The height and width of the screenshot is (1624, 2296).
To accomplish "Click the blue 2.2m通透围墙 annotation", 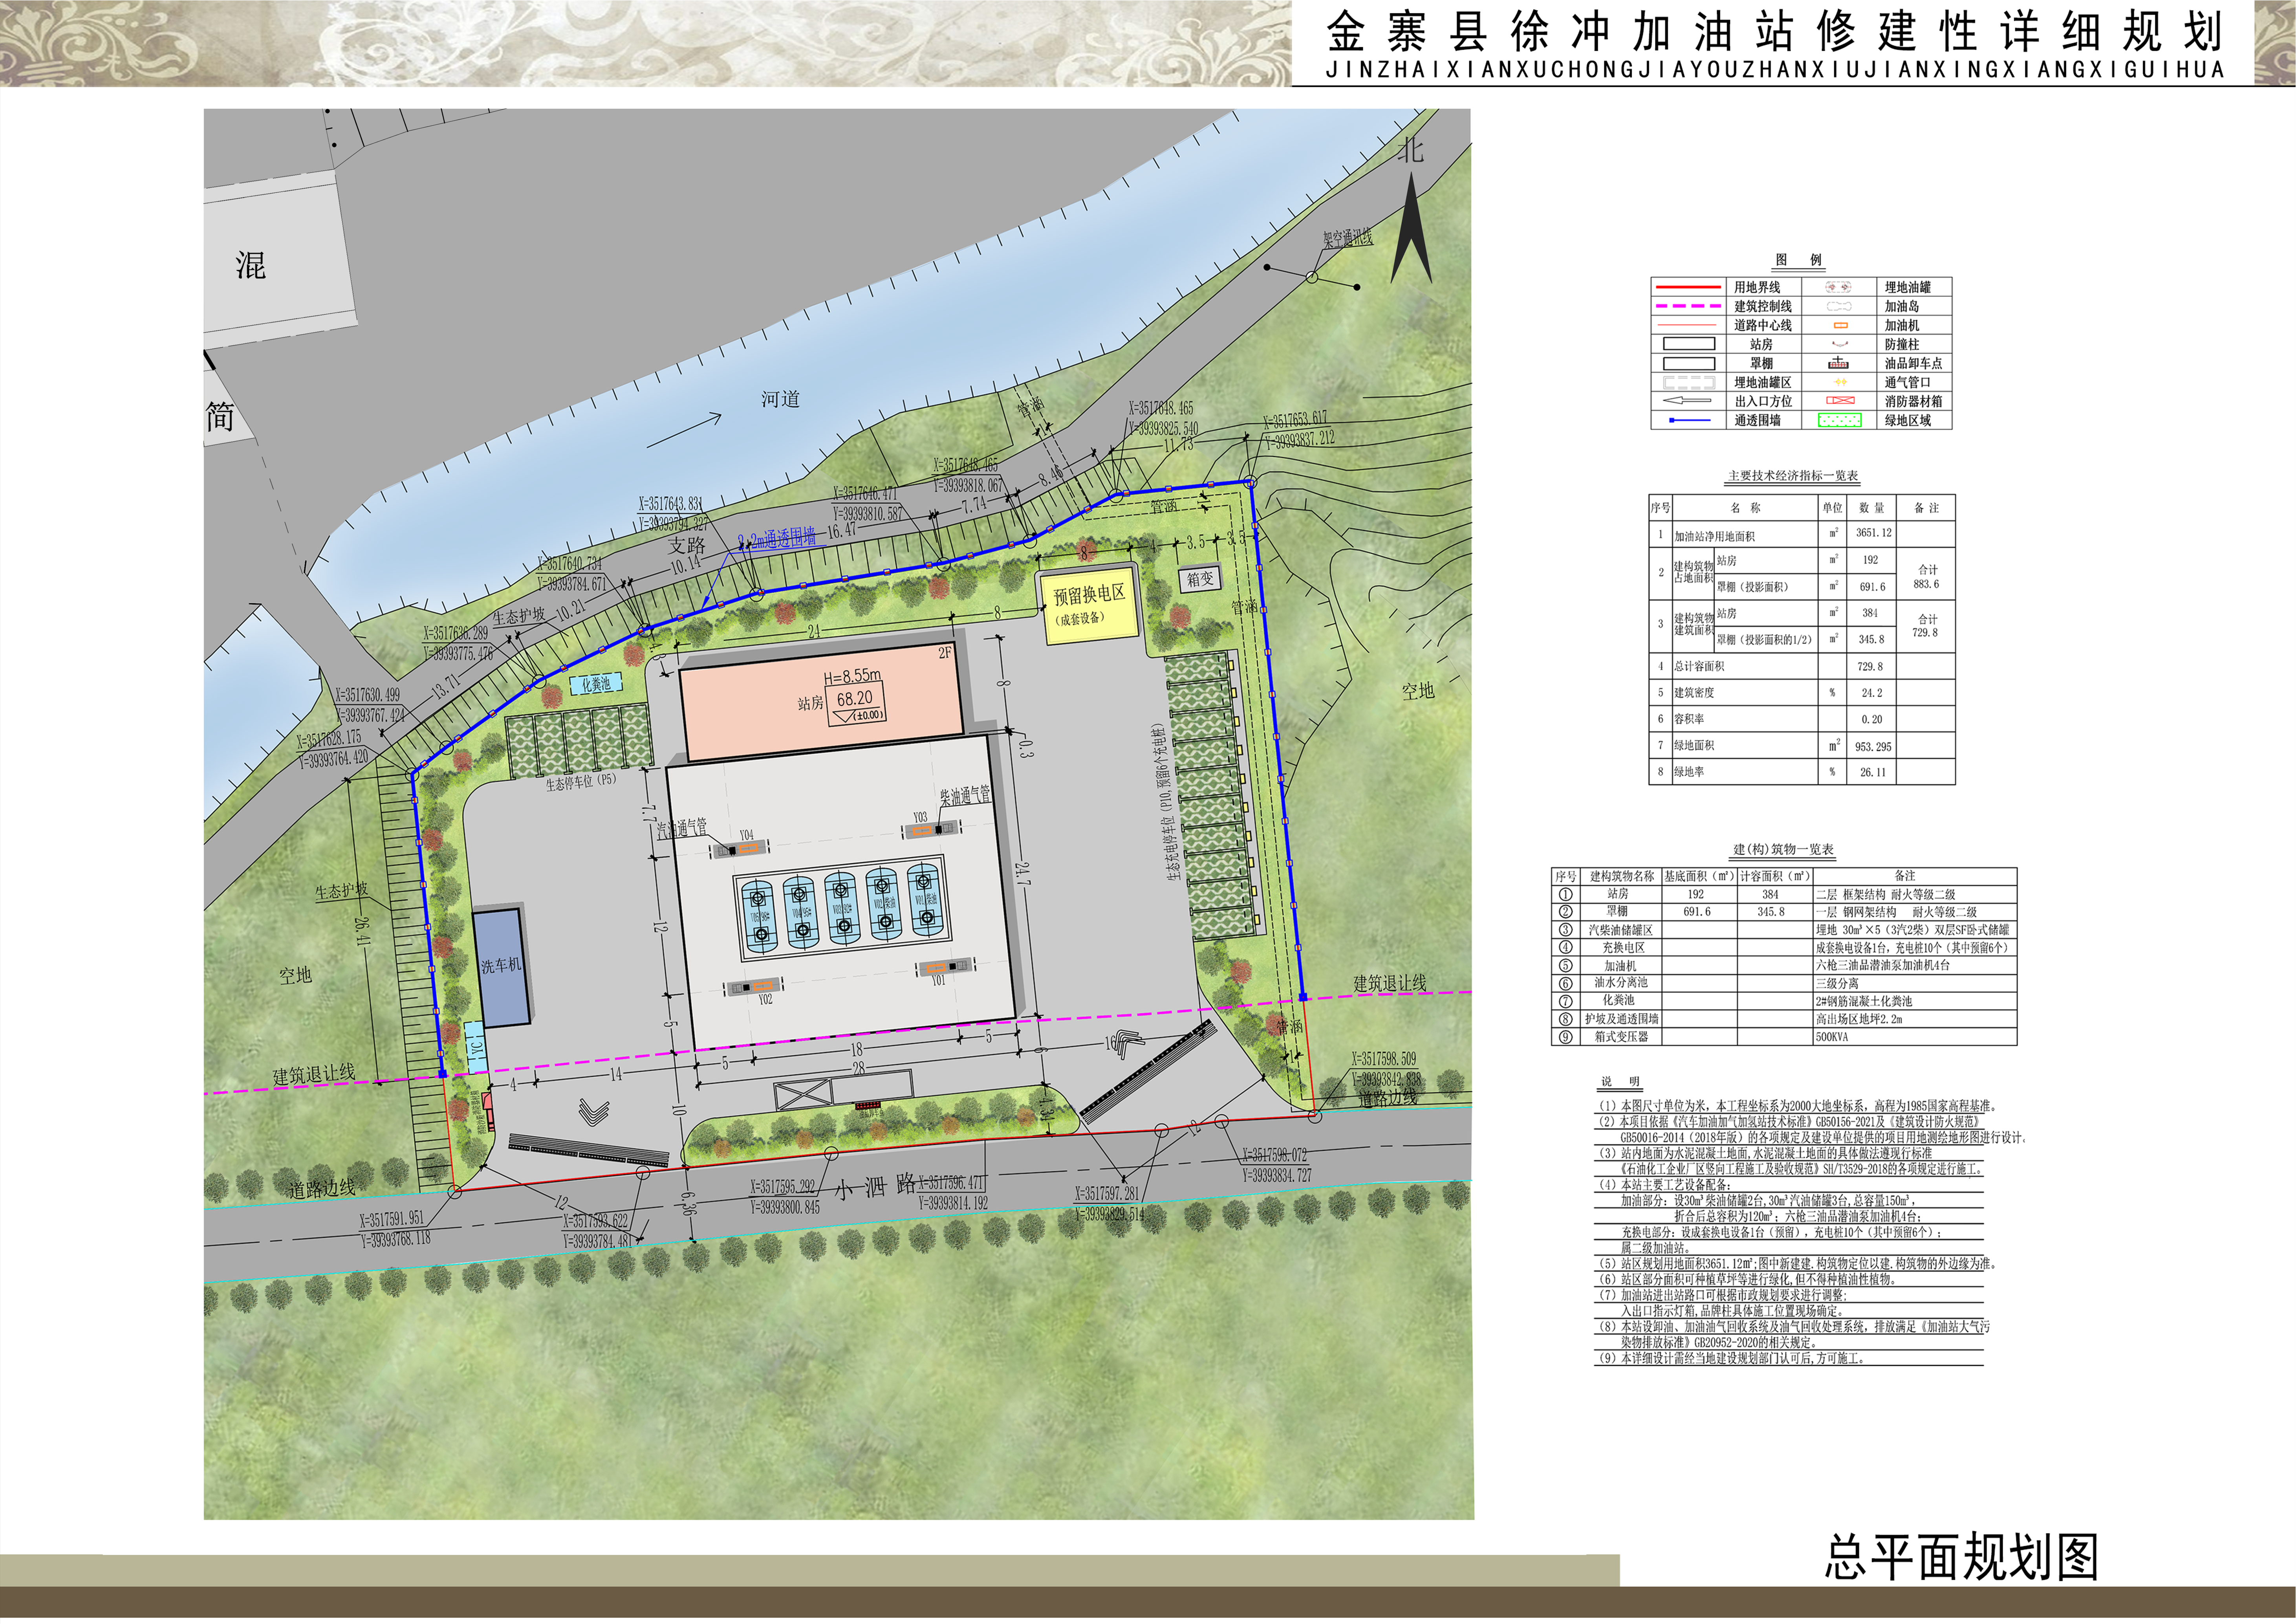I will (776, 539).
